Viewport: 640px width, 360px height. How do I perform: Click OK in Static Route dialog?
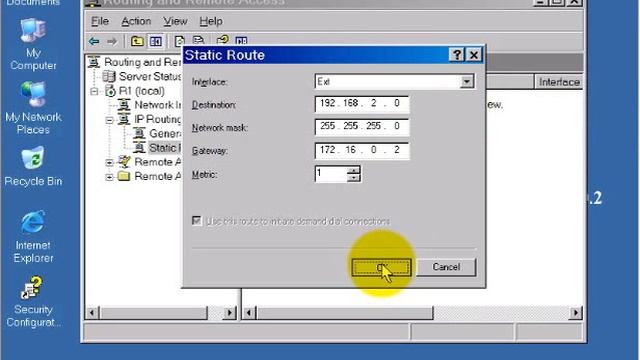click(381, 267)
